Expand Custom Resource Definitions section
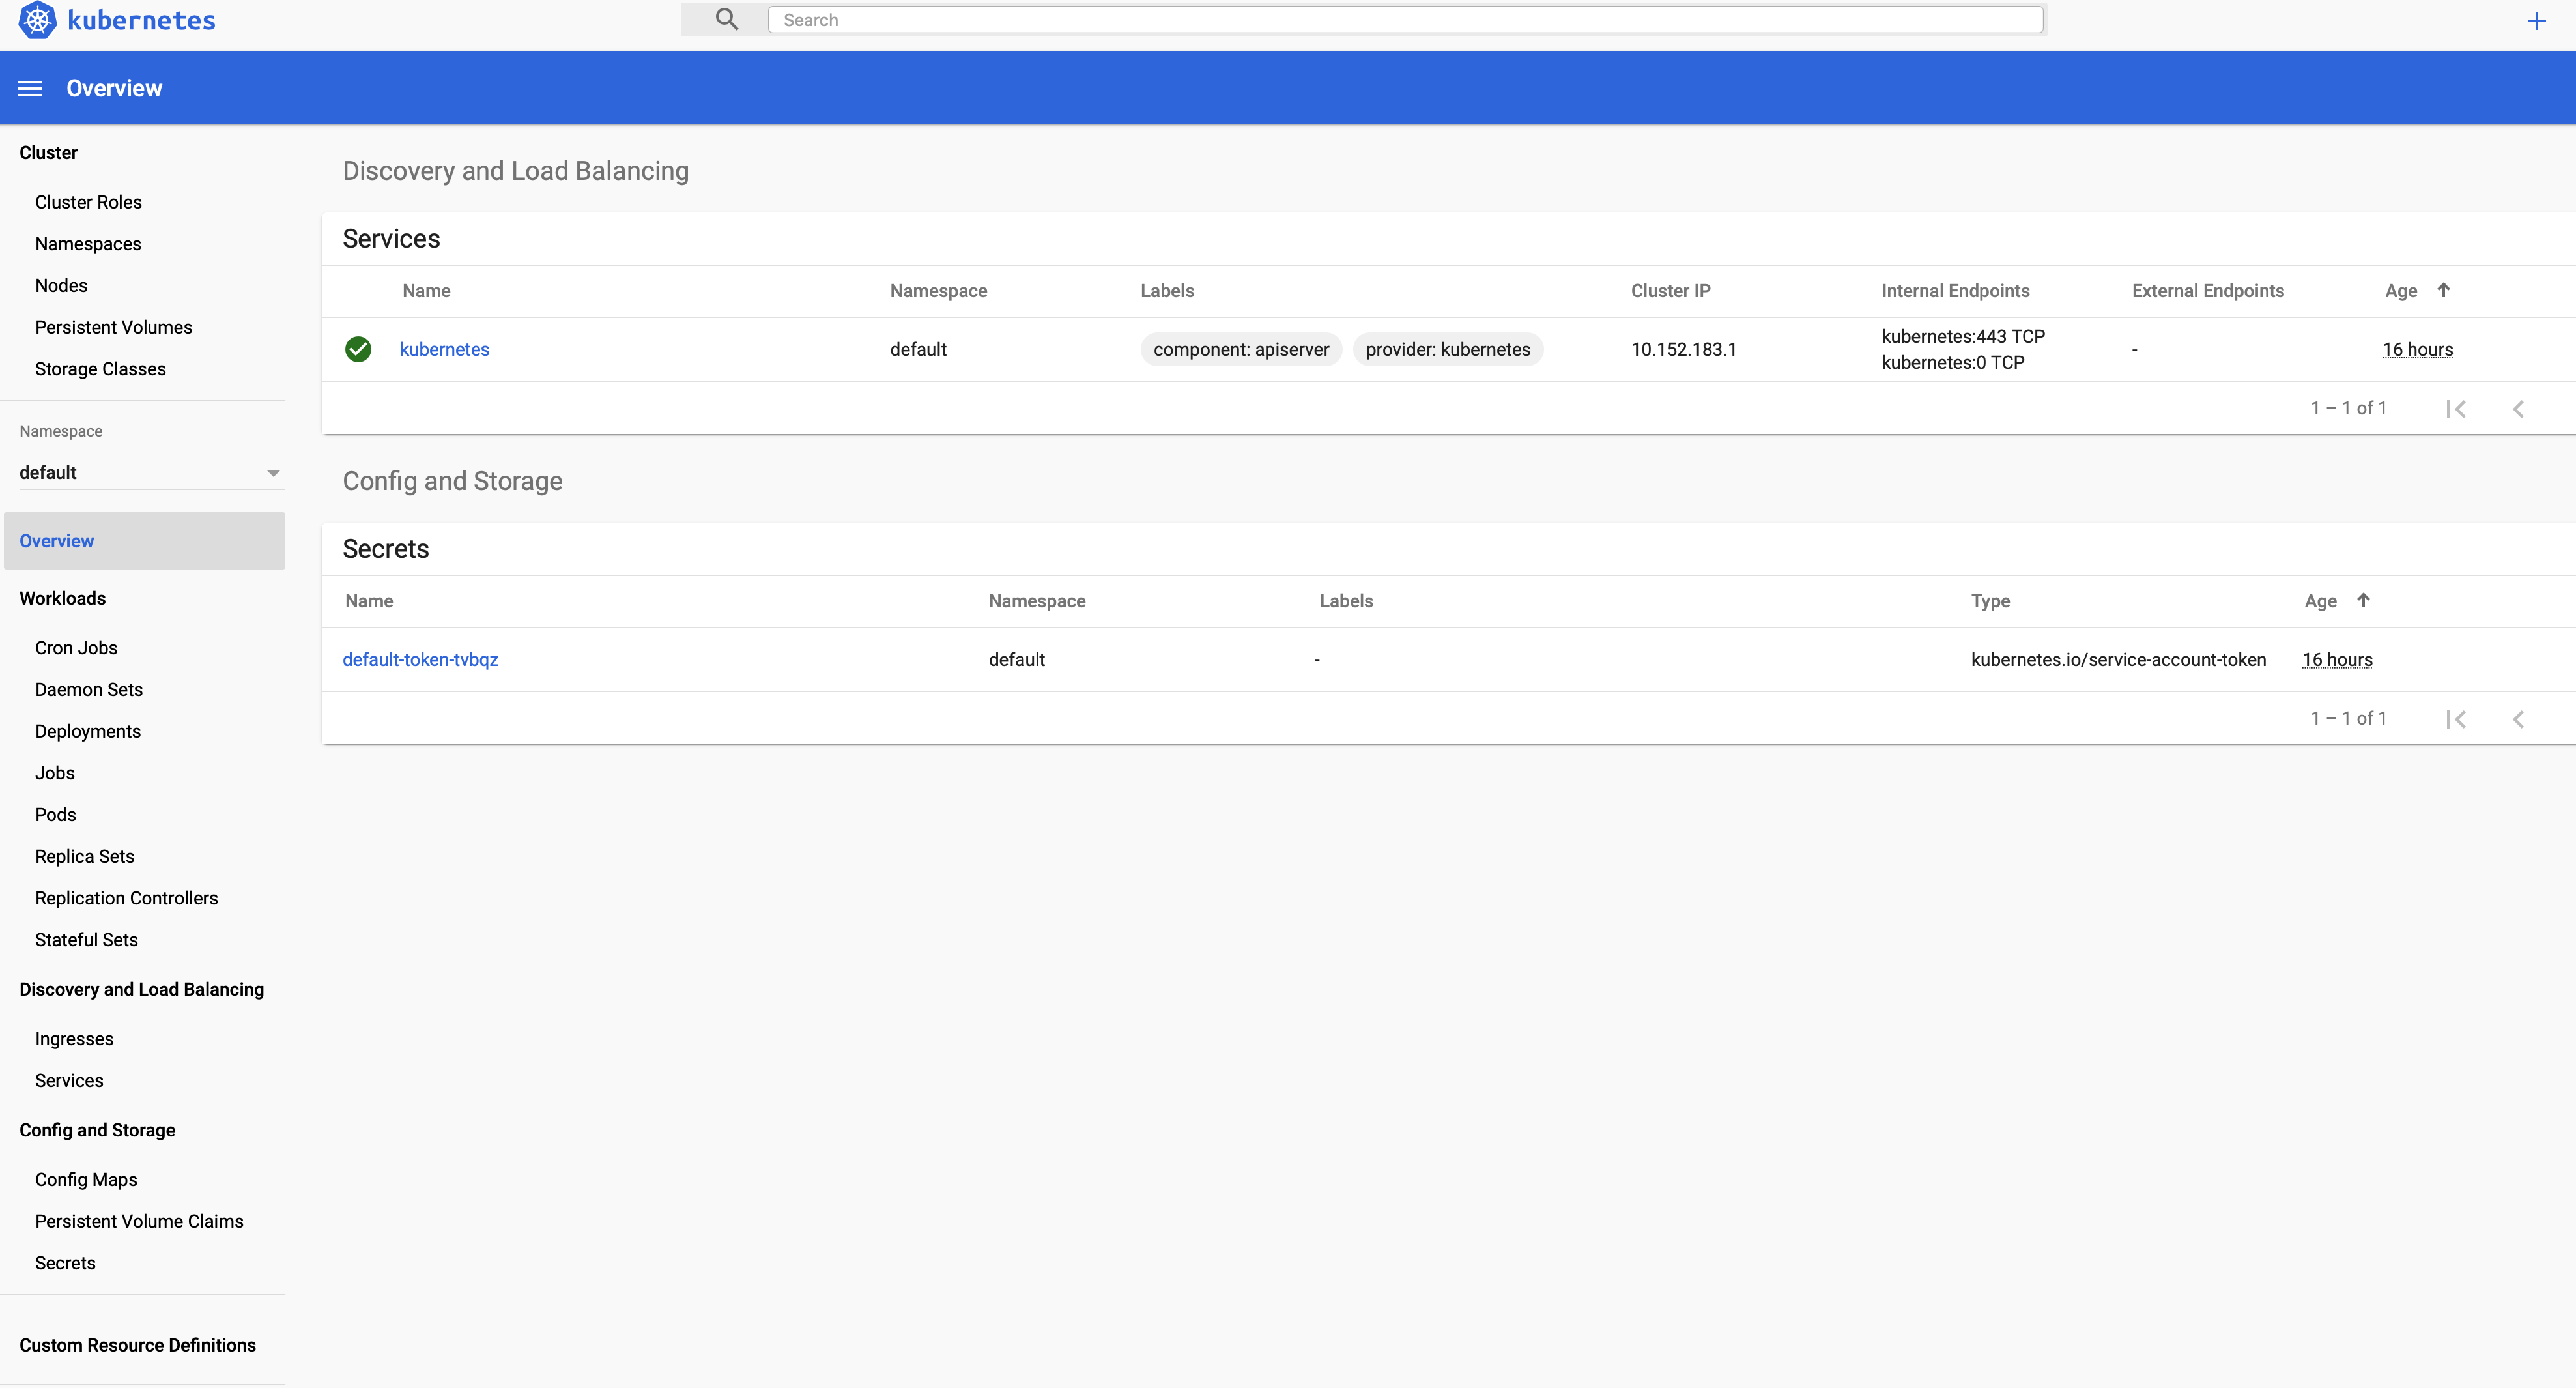The width and height of the screenshot is (2576, 1388). [138, 1345]
